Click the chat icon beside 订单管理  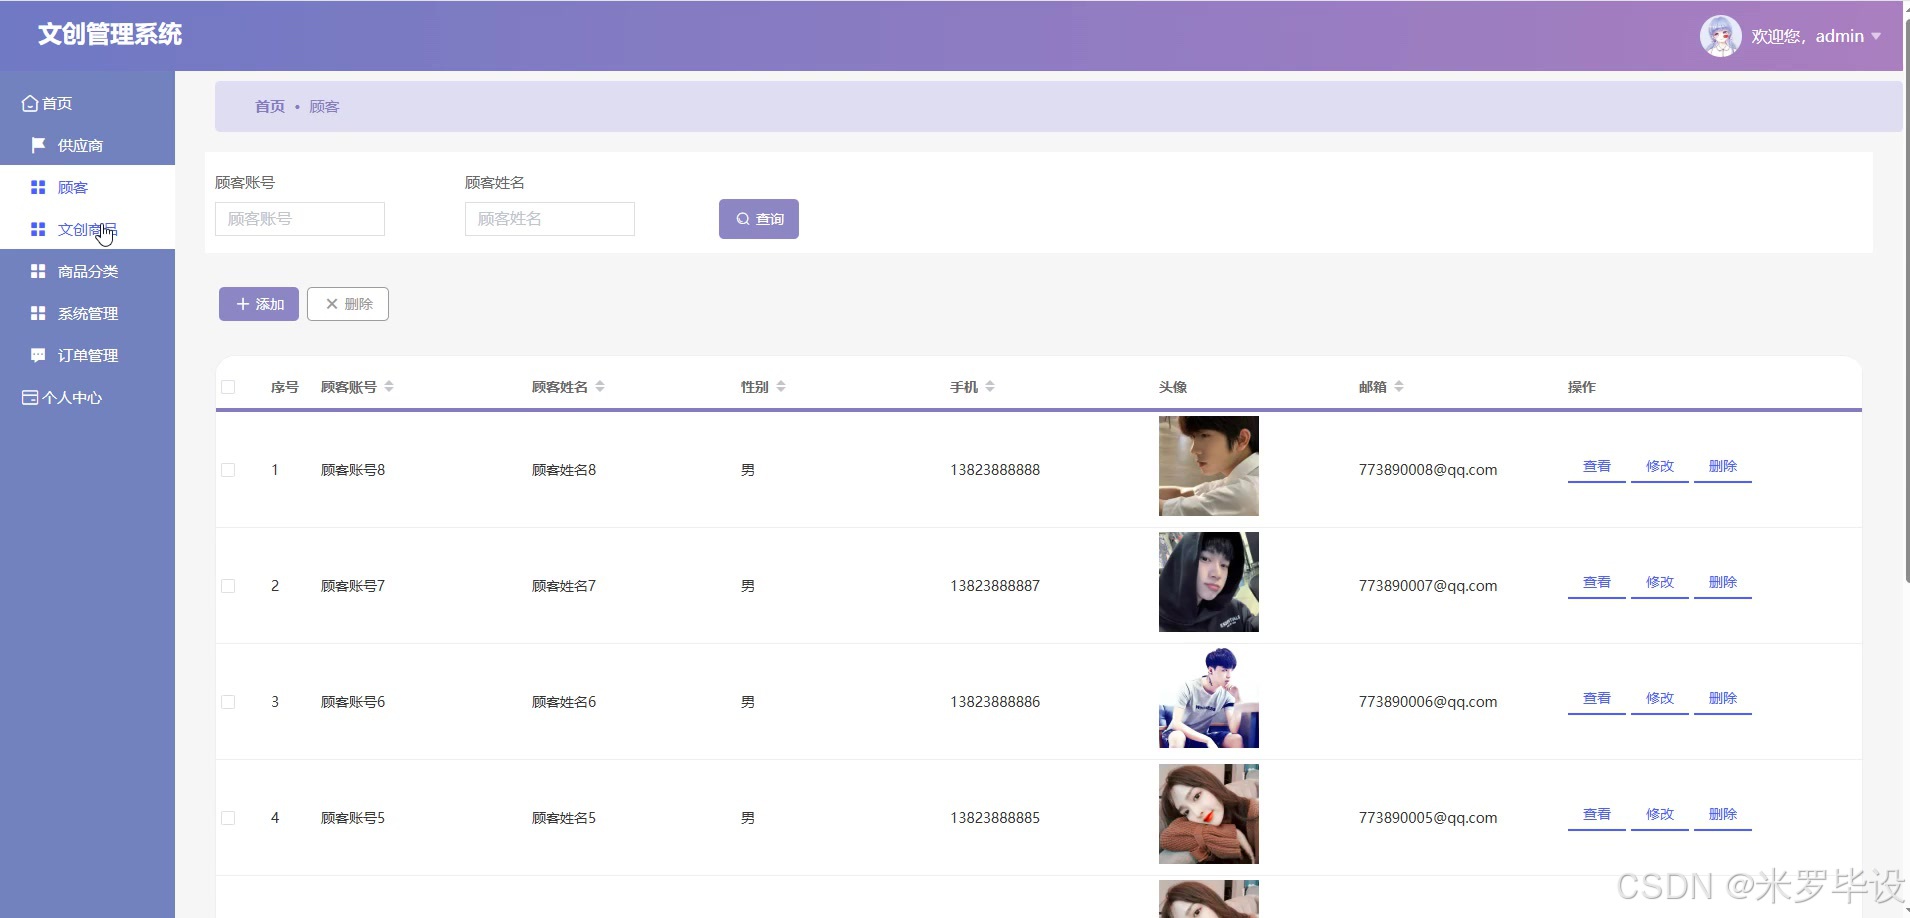[38, 355]
